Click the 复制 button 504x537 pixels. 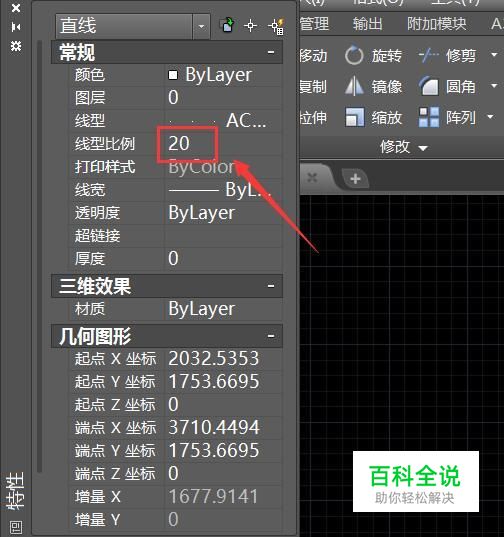(313, 86)
